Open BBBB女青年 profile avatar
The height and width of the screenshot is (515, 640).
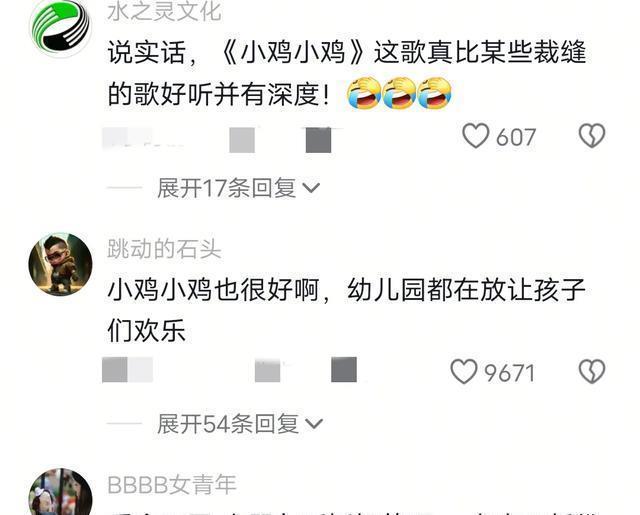point(60,492)
